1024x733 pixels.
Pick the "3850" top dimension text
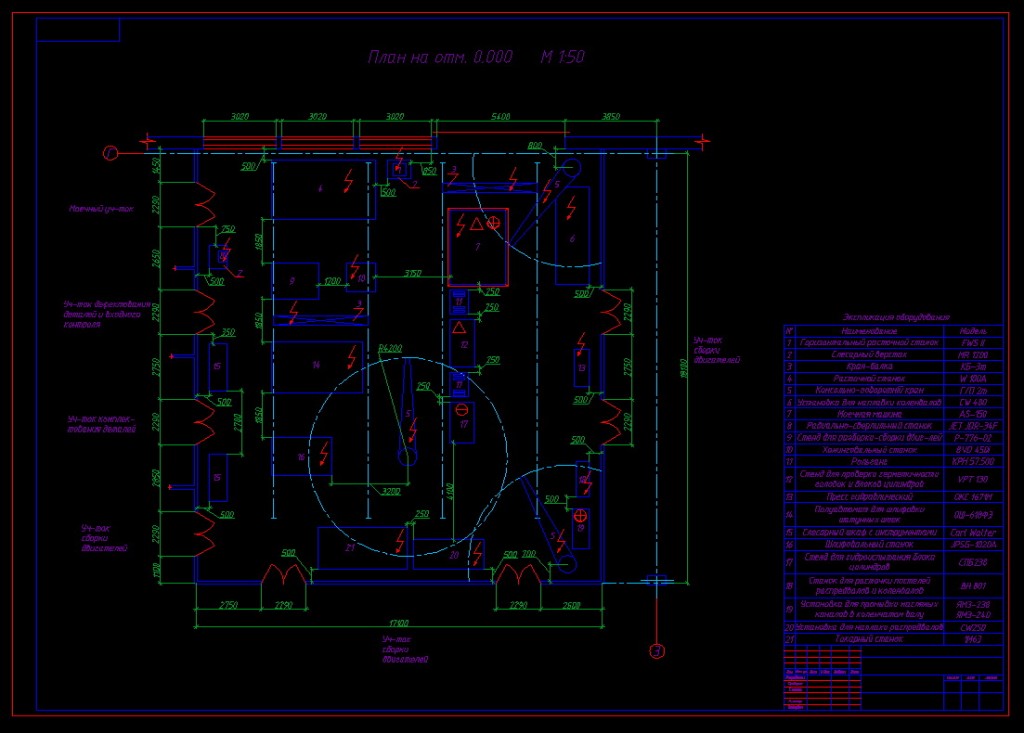click(611, 116)
